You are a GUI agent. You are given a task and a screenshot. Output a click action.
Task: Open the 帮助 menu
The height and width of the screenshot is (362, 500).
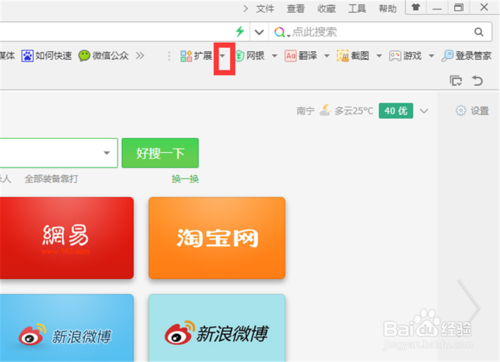388,9
